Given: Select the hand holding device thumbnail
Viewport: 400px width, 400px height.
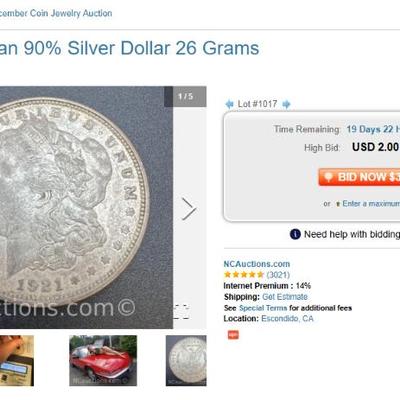Looking at the screenshot, I should [17, 361].
